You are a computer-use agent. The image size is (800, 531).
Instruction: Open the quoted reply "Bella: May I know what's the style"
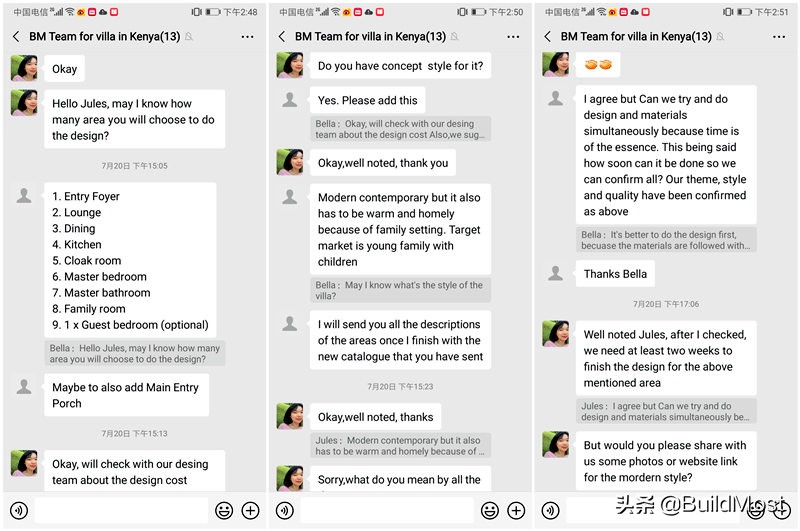[x=399, y=291]
